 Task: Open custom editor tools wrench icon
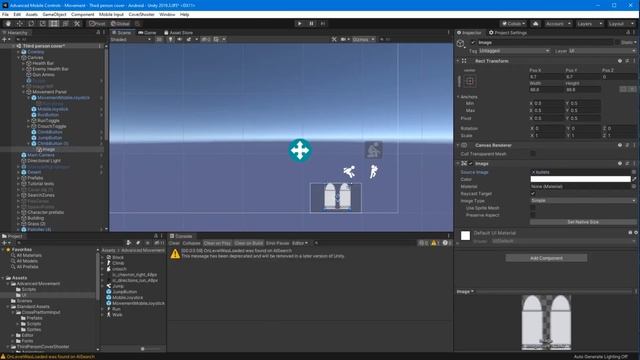pos(77,24)
